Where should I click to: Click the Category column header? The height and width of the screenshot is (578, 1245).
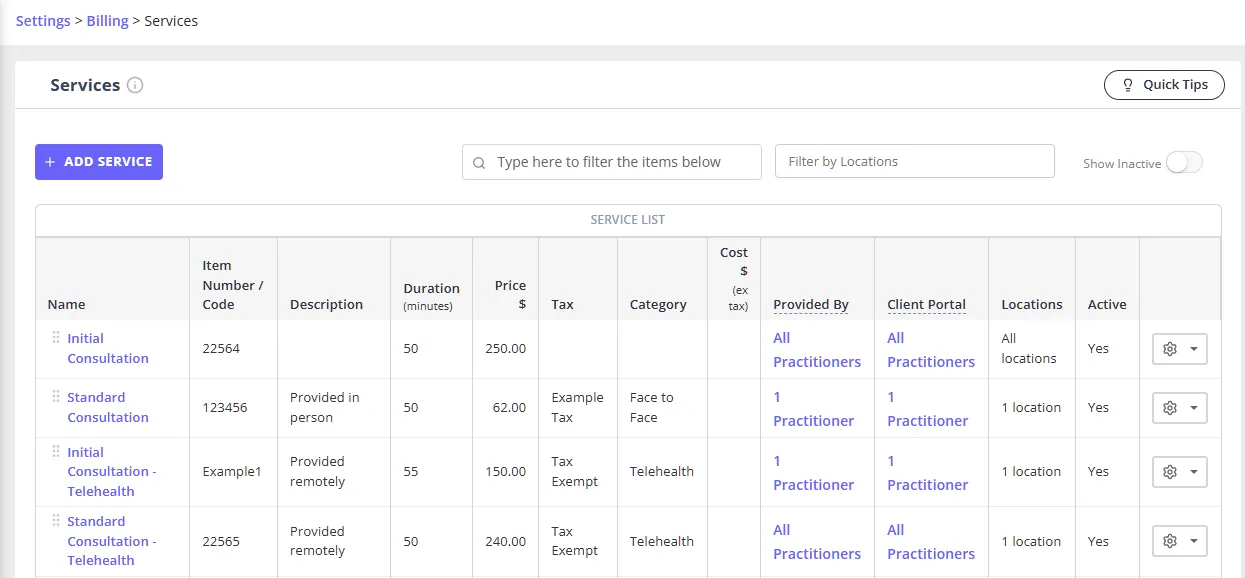(658, 304)
